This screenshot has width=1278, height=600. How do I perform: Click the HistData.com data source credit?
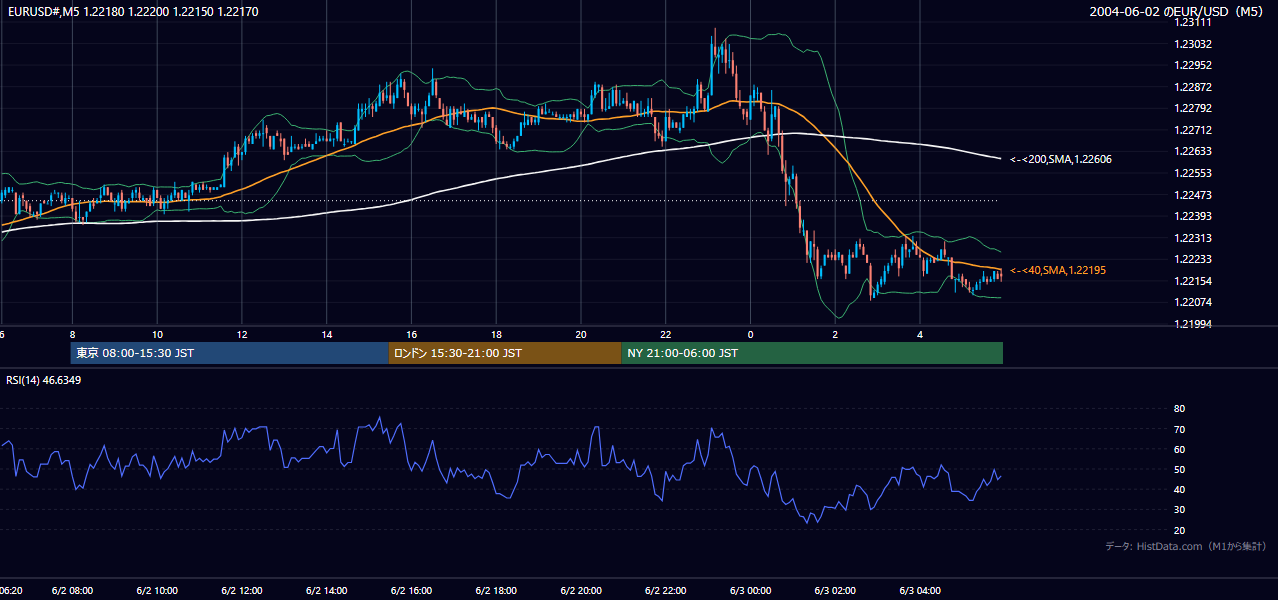click(x=1186, y=546)
